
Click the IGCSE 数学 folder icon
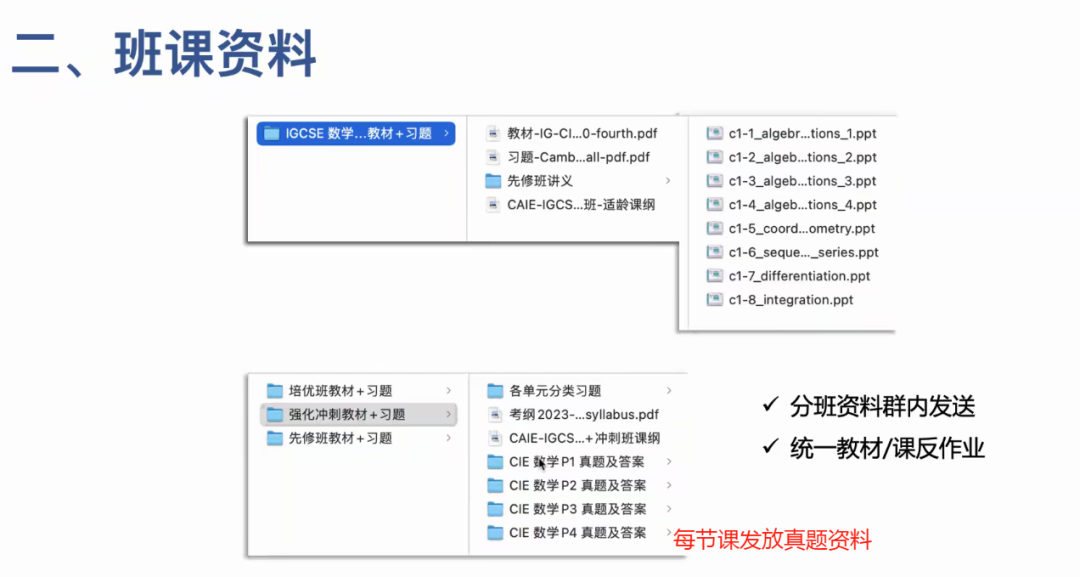point(272,134)
